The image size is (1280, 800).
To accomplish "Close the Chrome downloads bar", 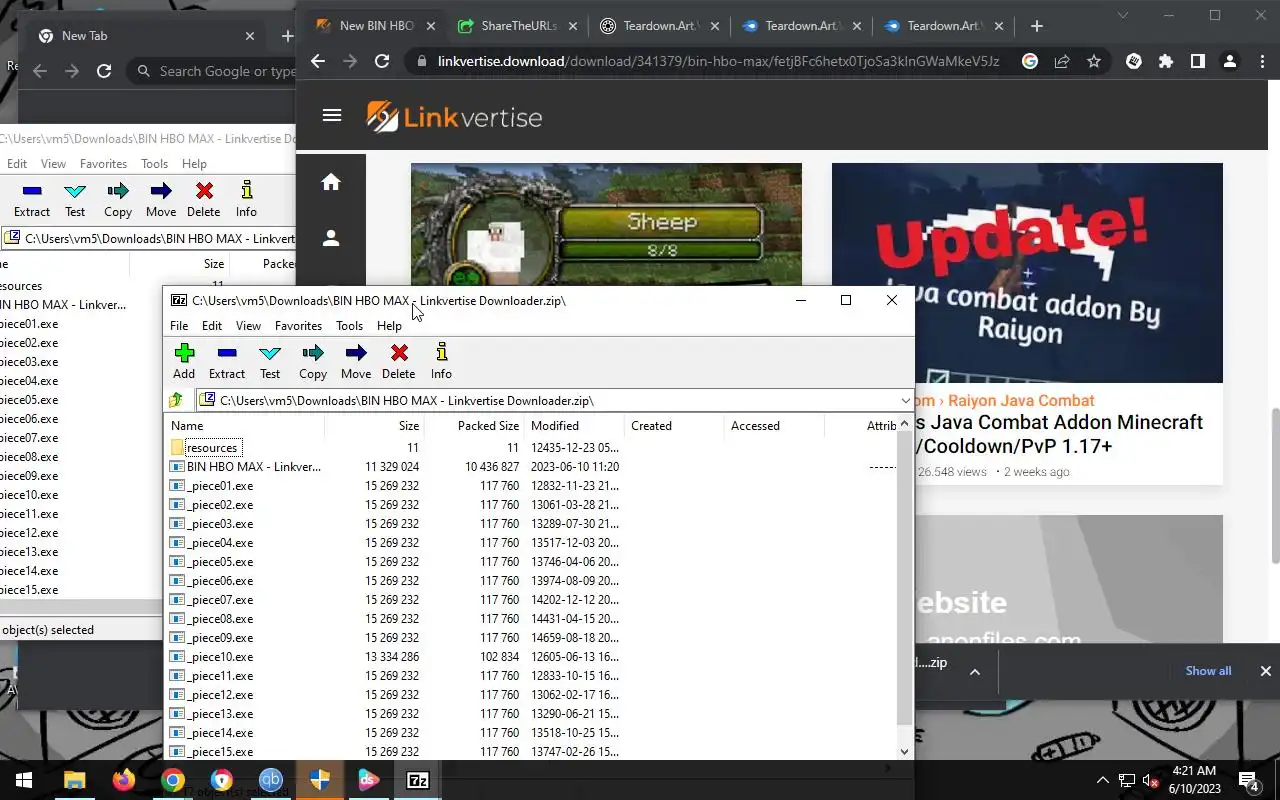I will 1265,671.
